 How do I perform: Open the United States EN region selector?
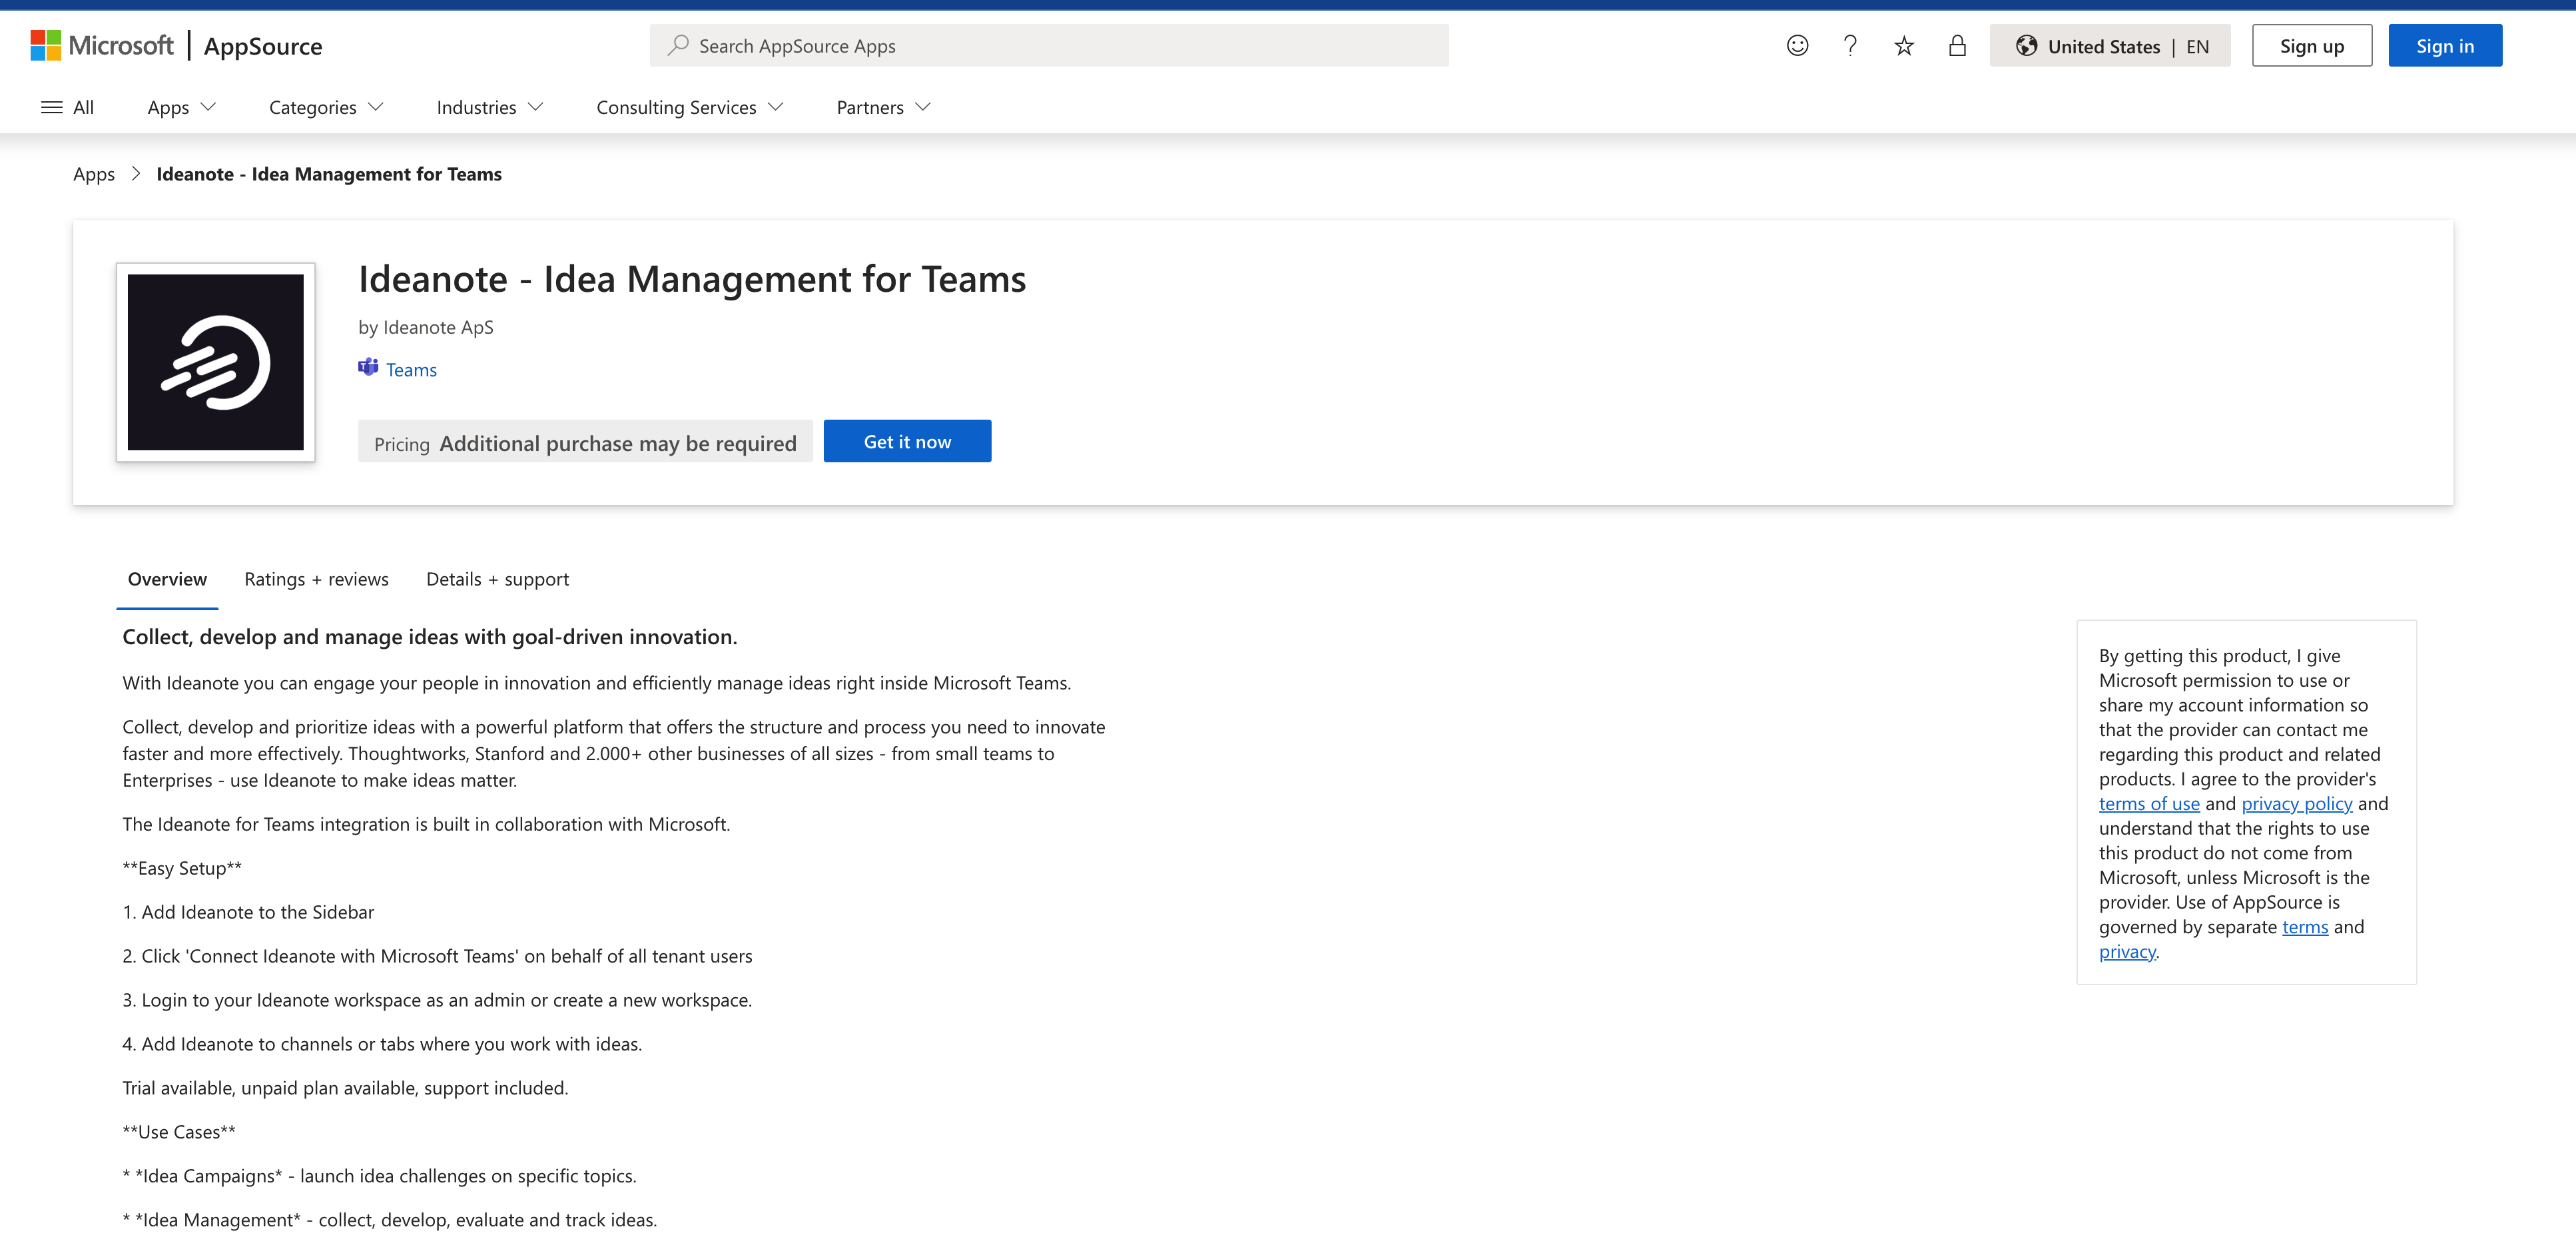click(x=2109, y=46)
